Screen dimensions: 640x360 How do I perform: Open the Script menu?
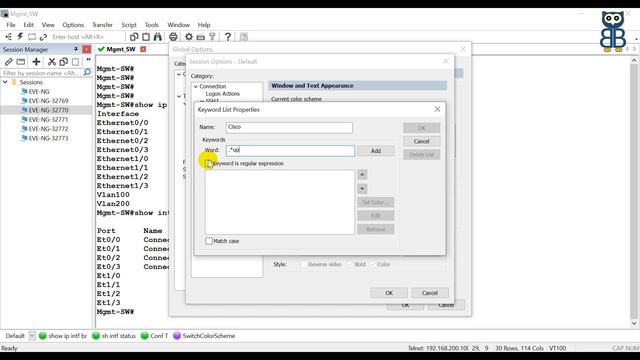(129, 25)
